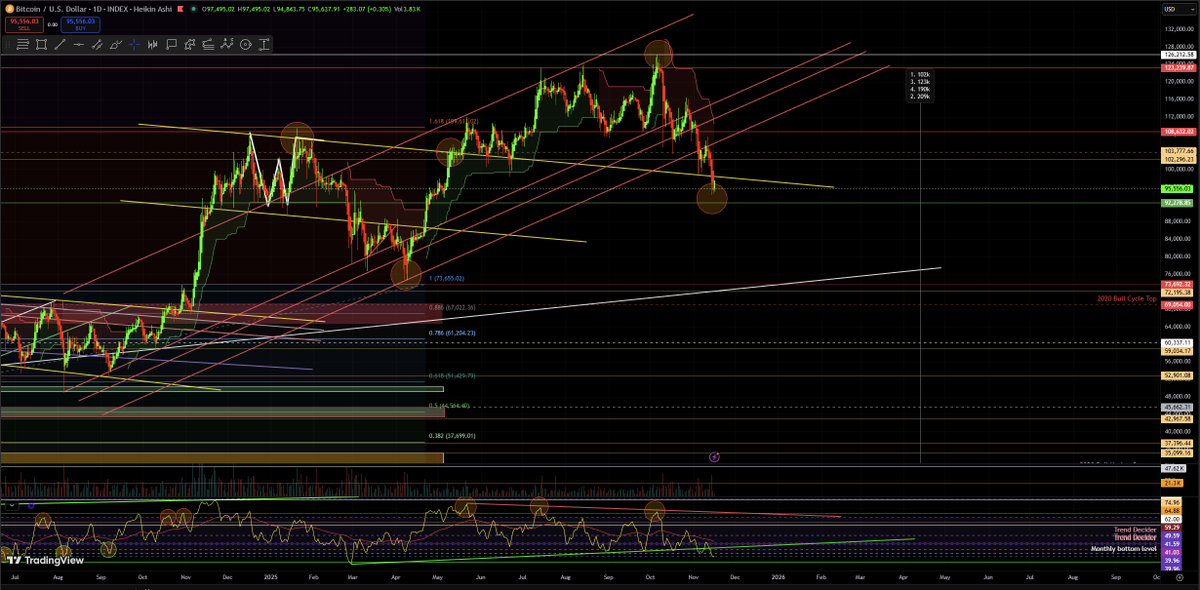Click the 47.62K volume label
Viewport: 1200px width, 590px height.
pyautogui.click(x=1173, y=468)
